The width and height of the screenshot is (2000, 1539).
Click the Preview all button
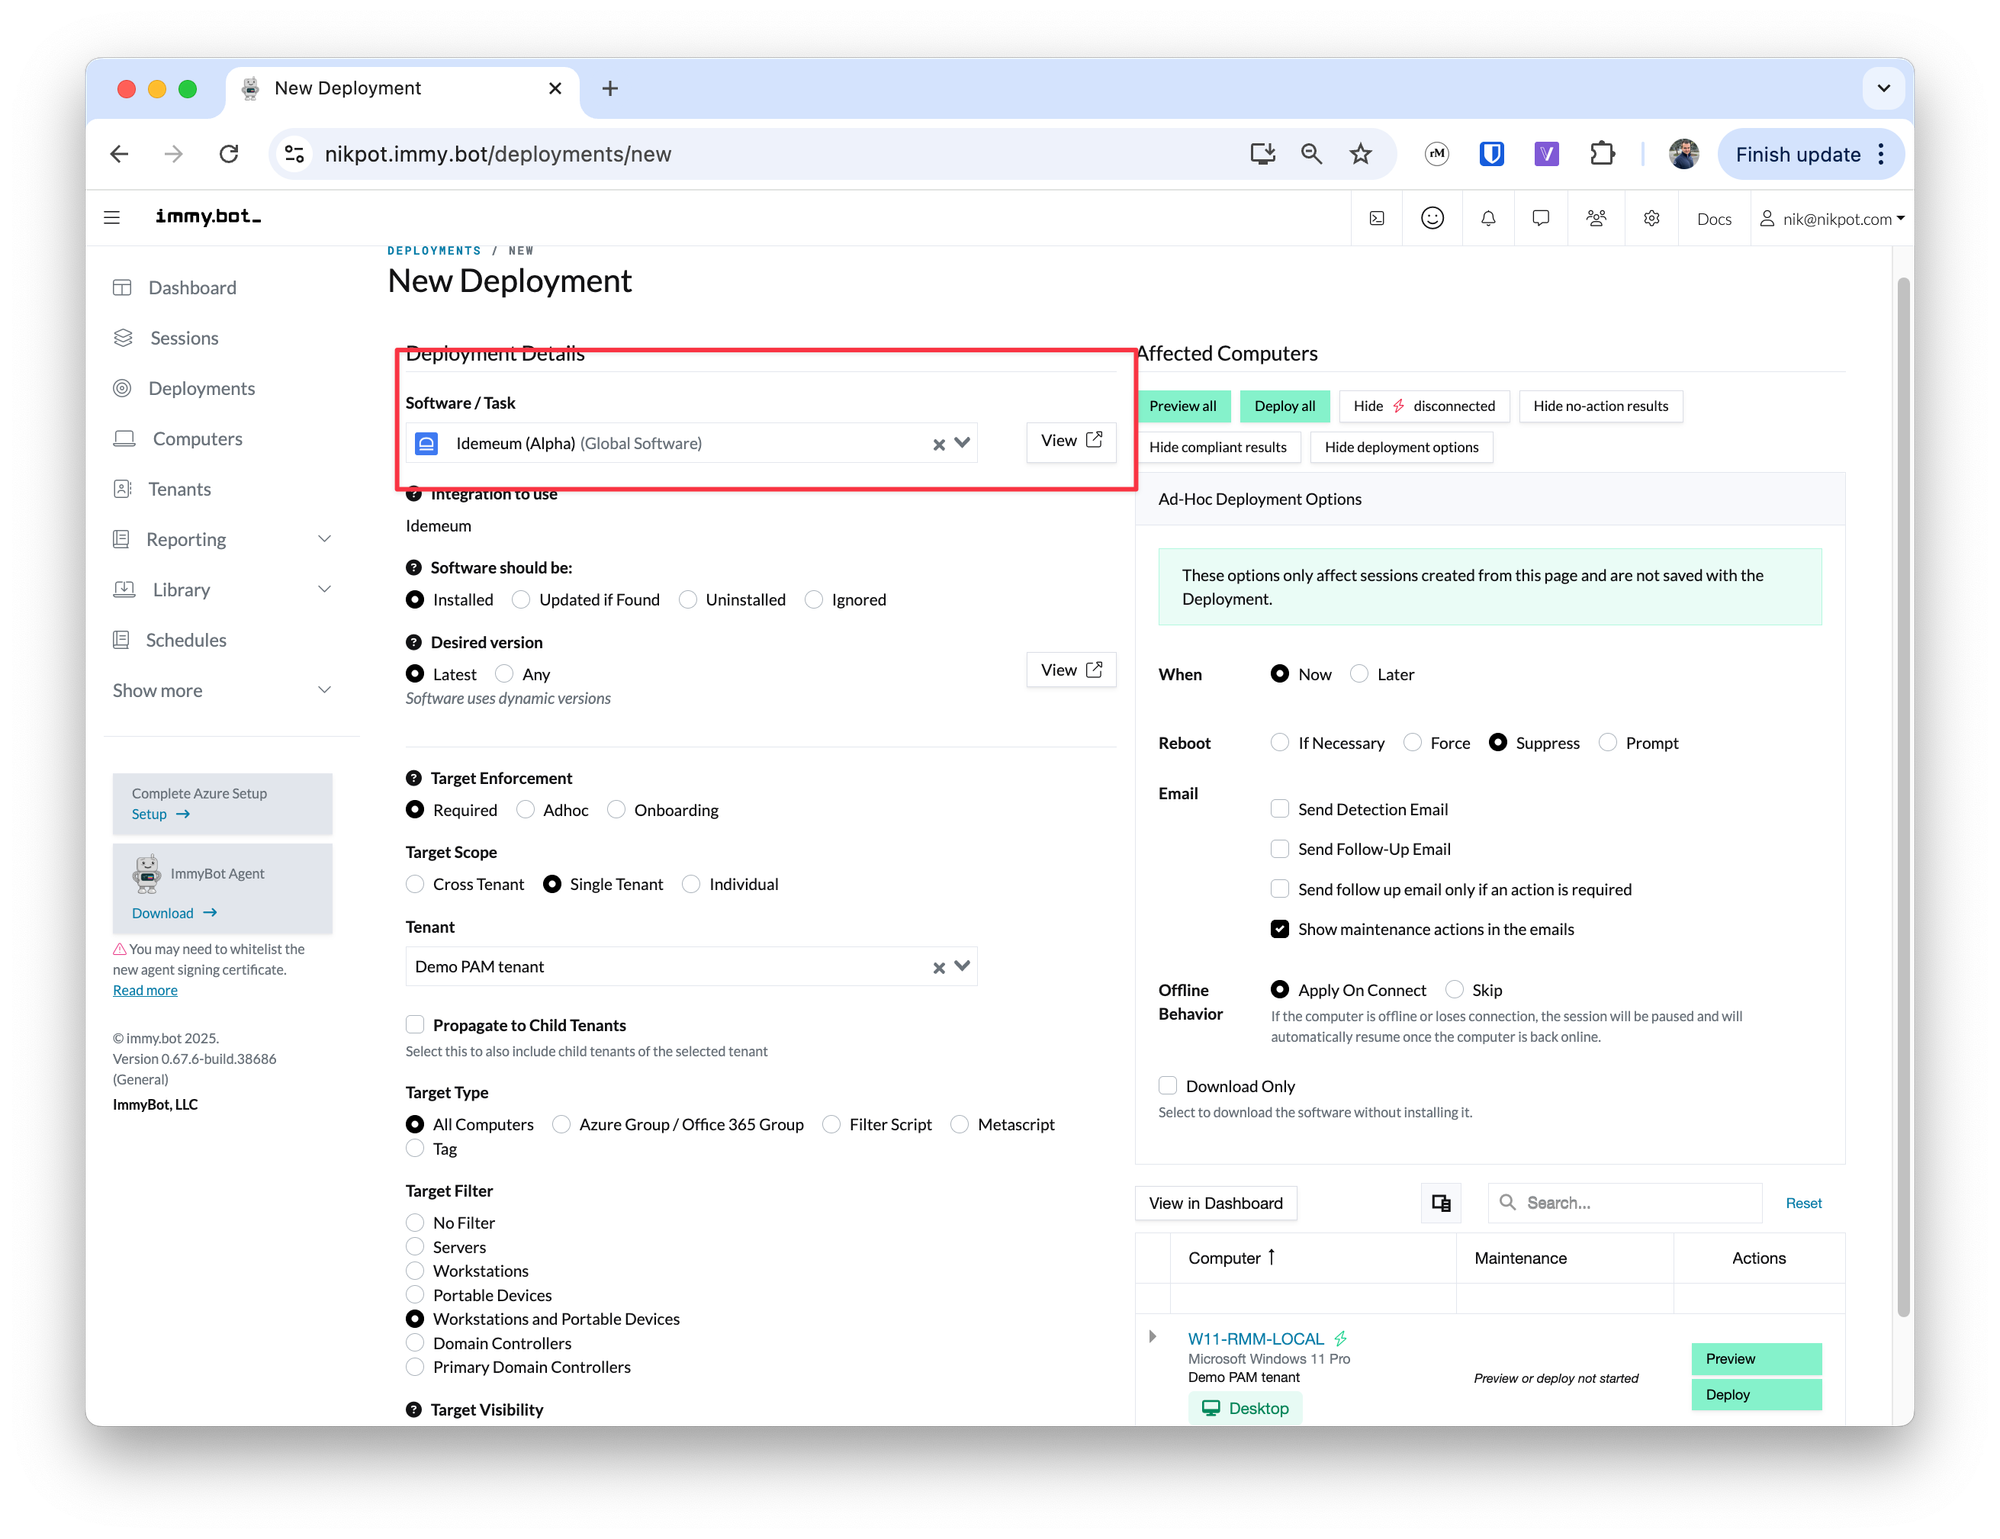point(1182,406)
